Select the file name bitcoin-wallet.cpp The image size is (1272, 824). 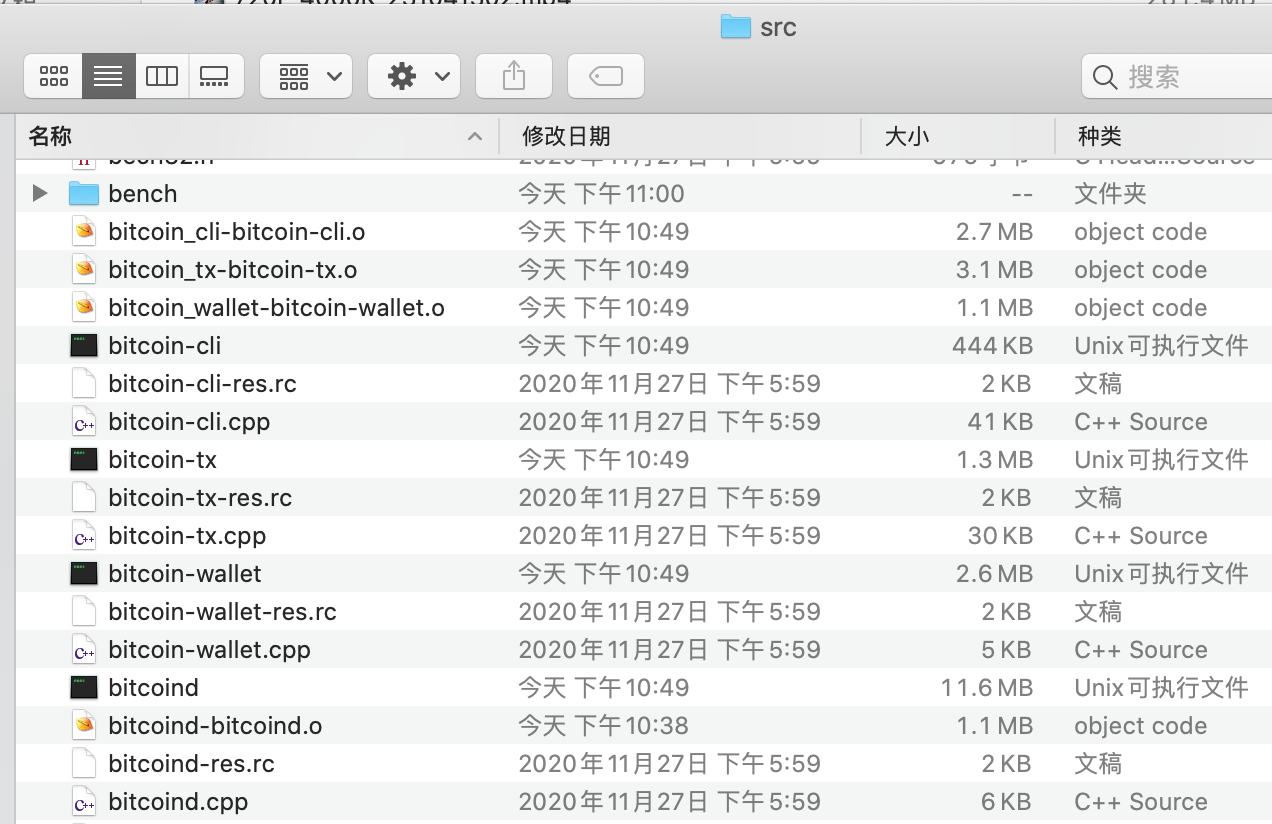(209, 650)
